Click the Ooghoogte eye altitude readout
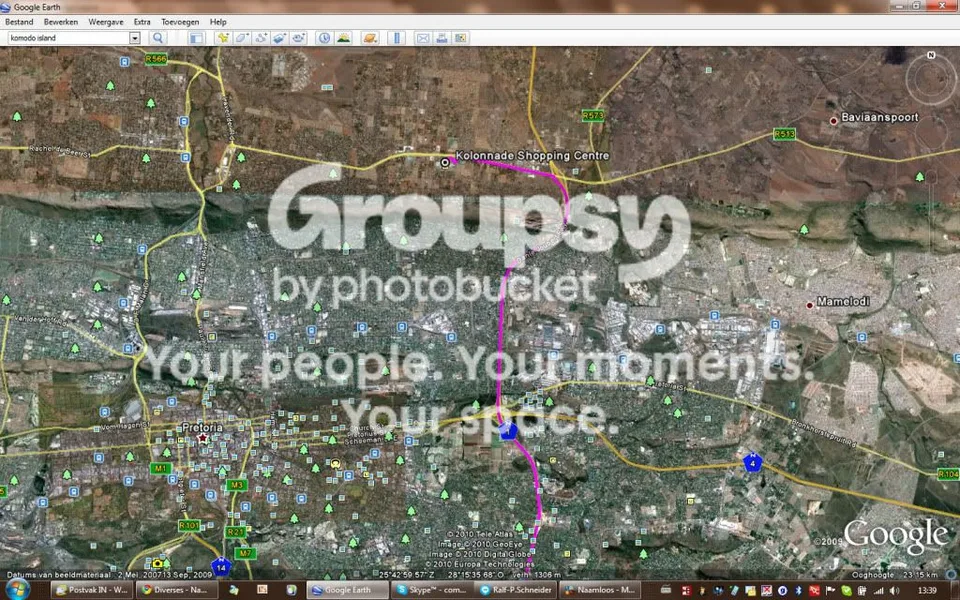Viewport: 960px width, 600px height. tap(894, 575)
